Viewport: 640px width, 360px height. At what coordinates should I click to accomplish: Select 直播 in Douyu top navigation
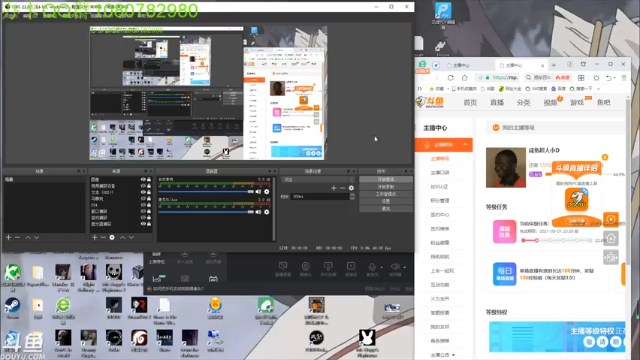click(x=497, y=102)
